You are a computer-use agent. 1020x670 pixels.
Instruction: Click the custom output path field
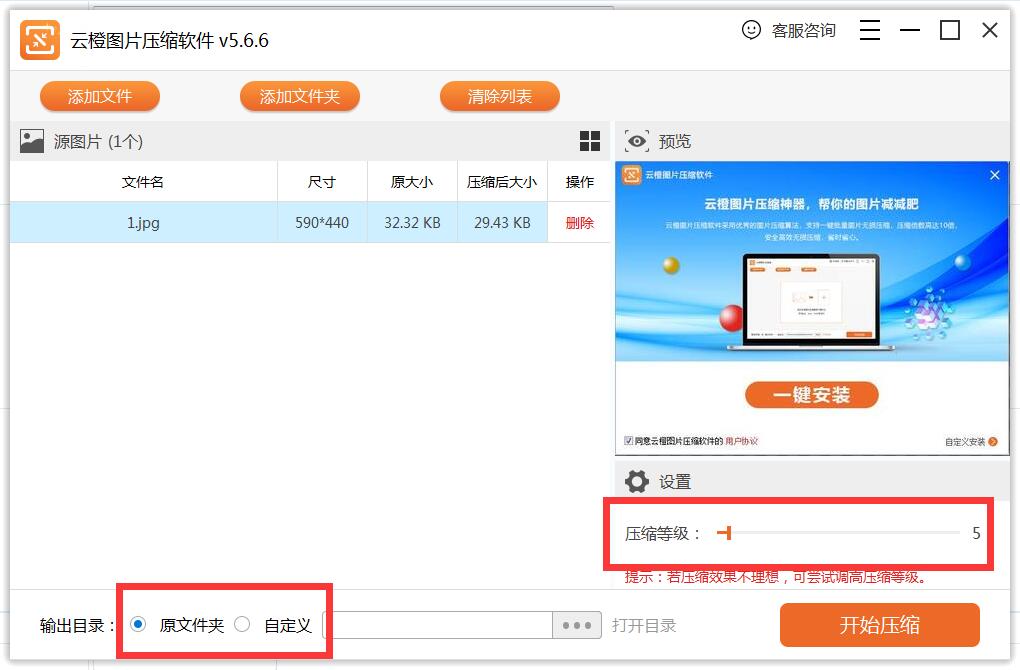click(x=438, y=625)
